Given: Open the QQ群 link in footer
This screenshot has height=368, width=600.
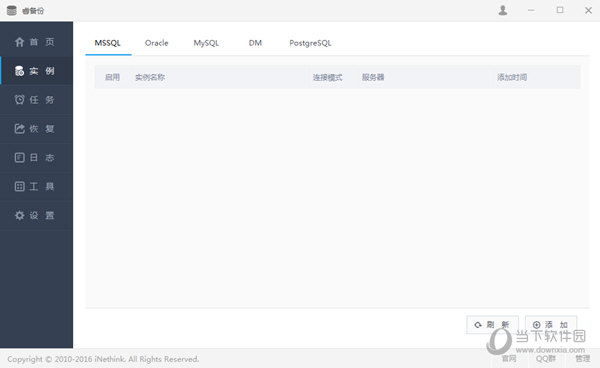Looking at the screenshot, I should 546,358.
